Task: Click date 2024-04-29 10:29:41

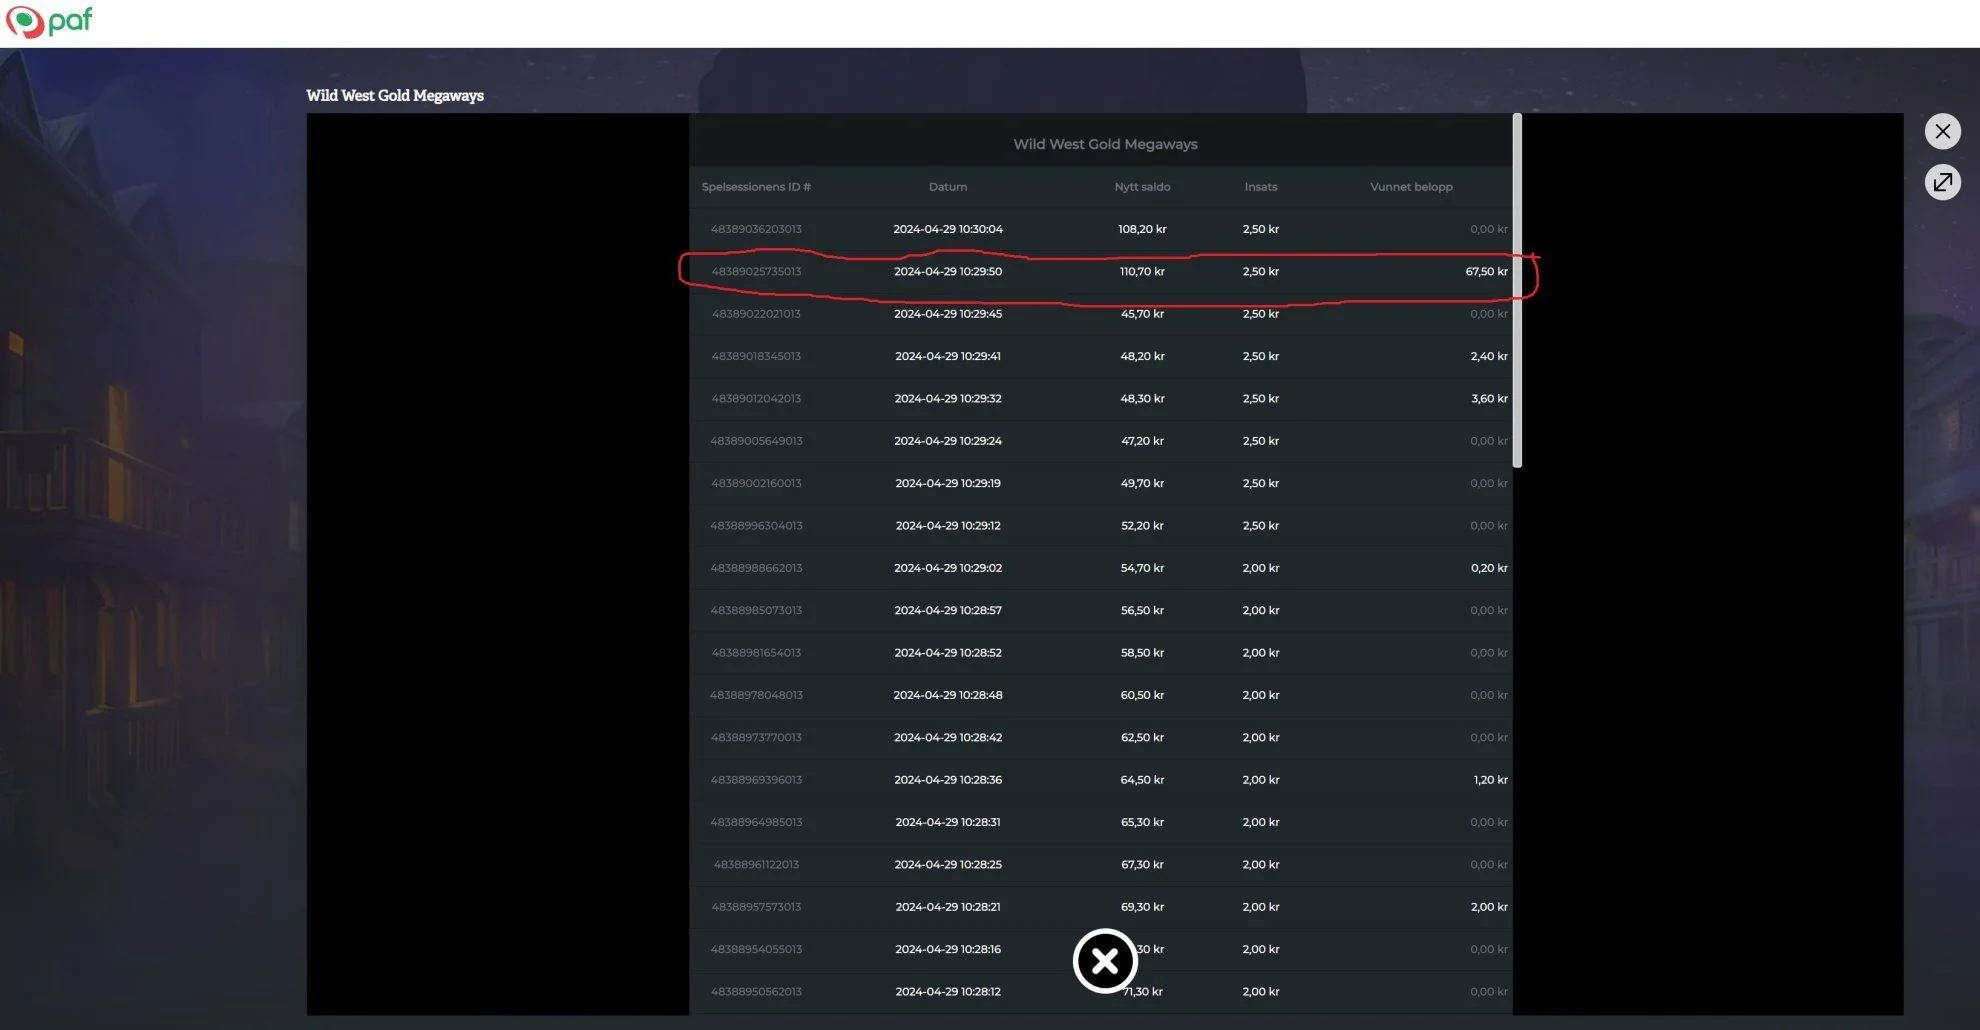Action: coord(948,356)
